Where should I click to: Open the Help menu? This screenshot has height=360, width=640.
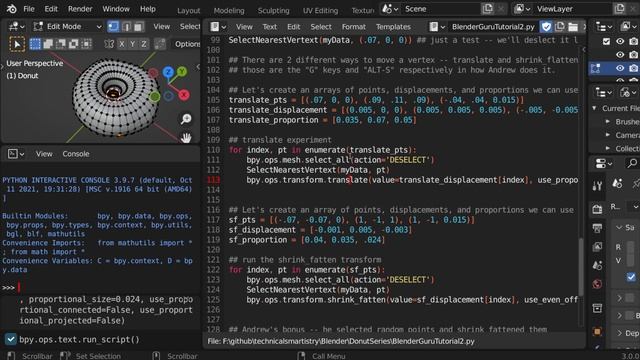(148, 9)
